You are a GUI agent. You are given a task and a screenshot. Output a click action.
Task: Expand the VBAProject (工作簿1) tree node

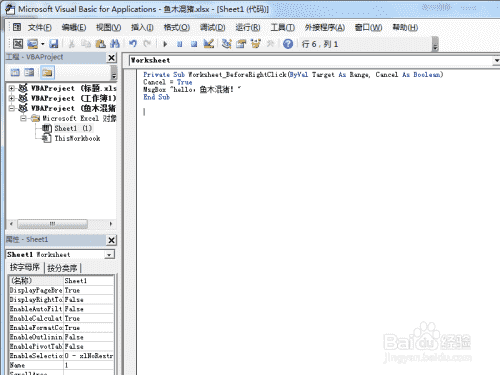pyautogui.click(x=12, y=98)
